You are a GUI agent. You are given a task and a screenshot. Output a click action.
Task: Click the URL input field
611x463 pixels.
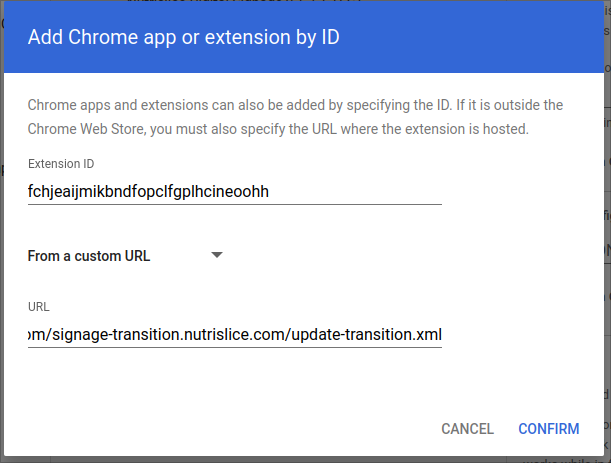point(235,334)
